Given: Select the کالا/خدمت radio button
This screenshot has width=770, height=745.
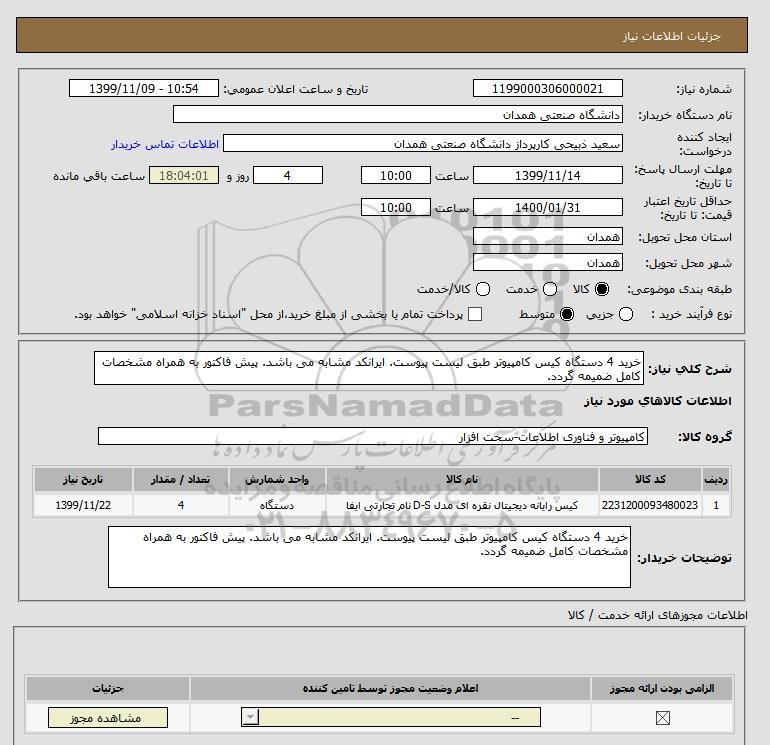Looking at the screenshot, I should tap(483, 289).
